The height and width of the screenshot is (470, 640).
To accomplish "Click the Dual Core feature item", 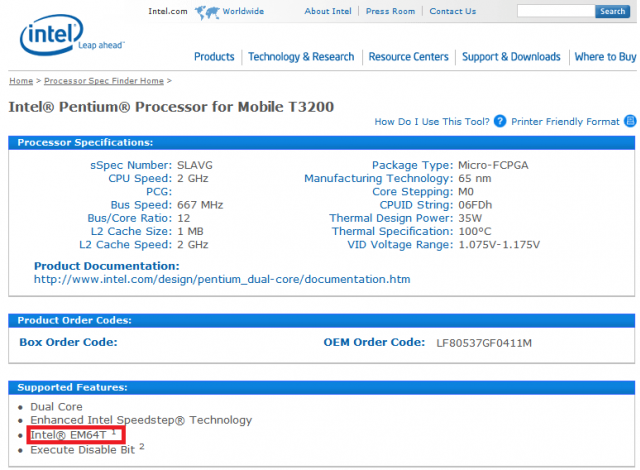I will point(56,407).
